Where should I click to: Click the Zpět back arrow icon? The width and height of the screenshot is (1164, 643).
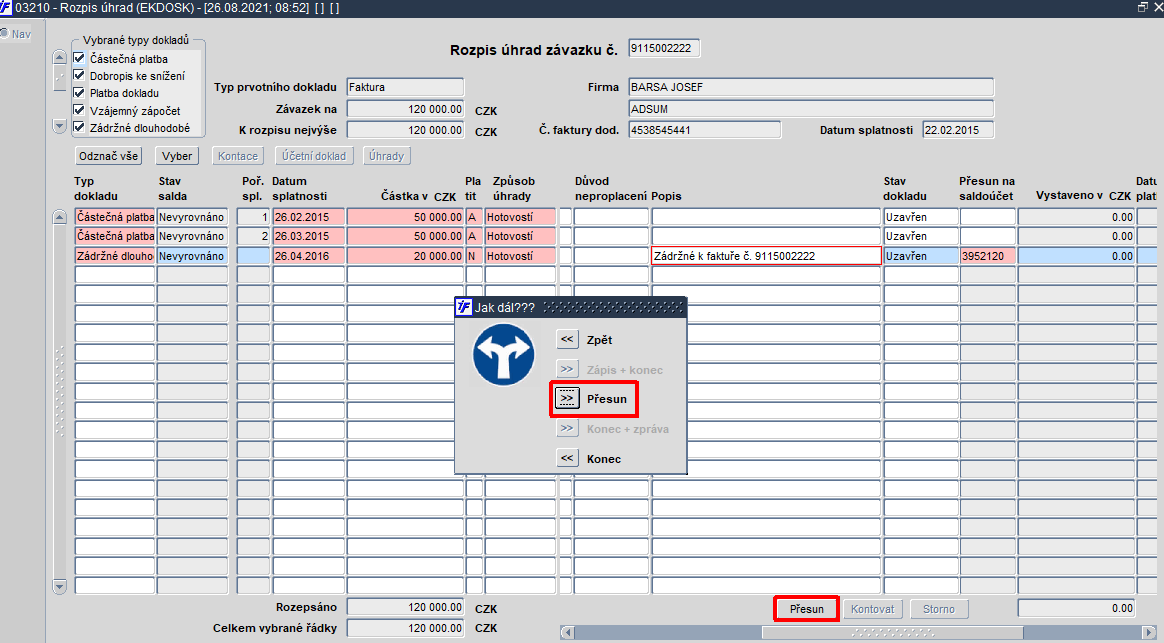[x=567, y=339]
